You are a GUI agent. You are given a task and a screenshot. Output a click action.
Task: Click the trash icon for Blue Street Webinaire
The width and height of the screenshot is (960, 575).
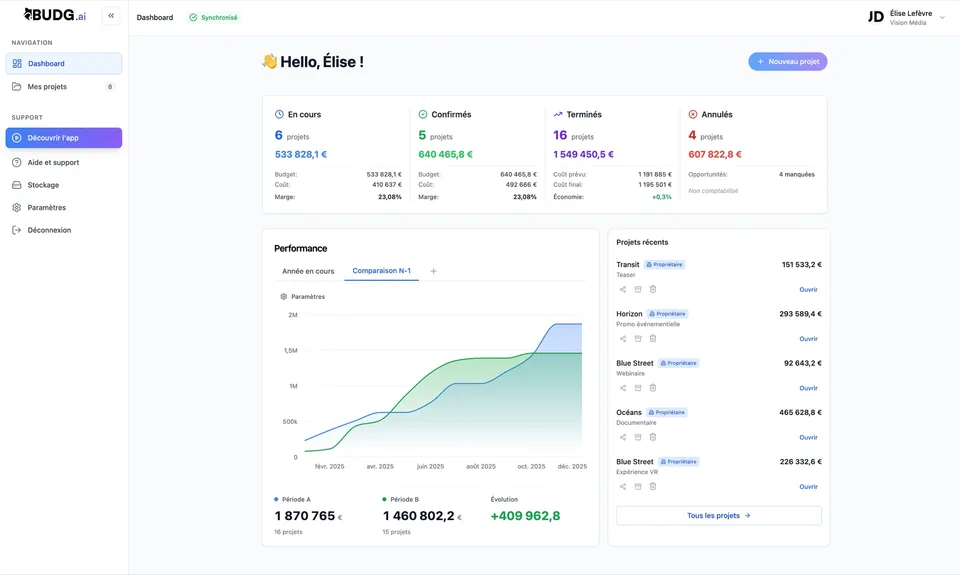click(653, 388)
